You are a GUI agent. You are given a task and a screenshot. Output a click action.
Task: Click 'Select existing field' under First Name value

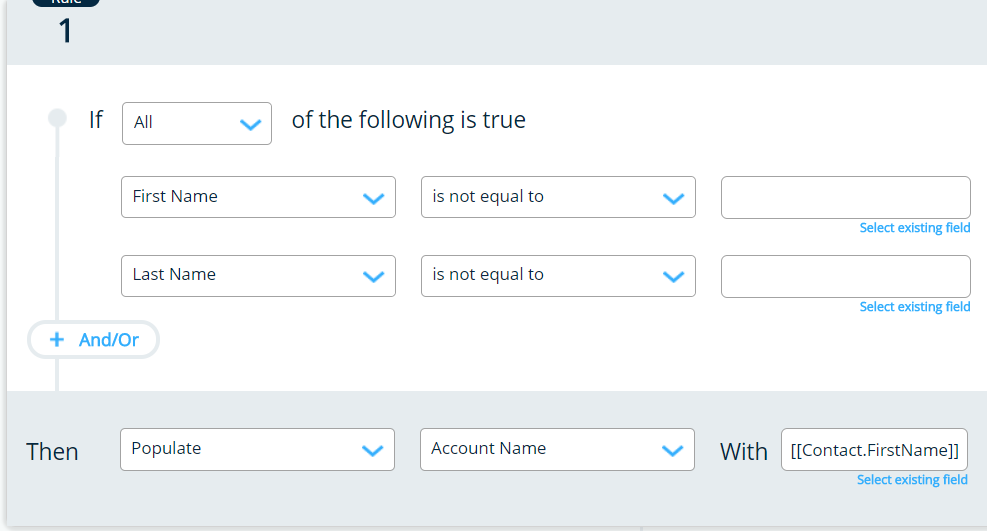[x=914, y=228]
